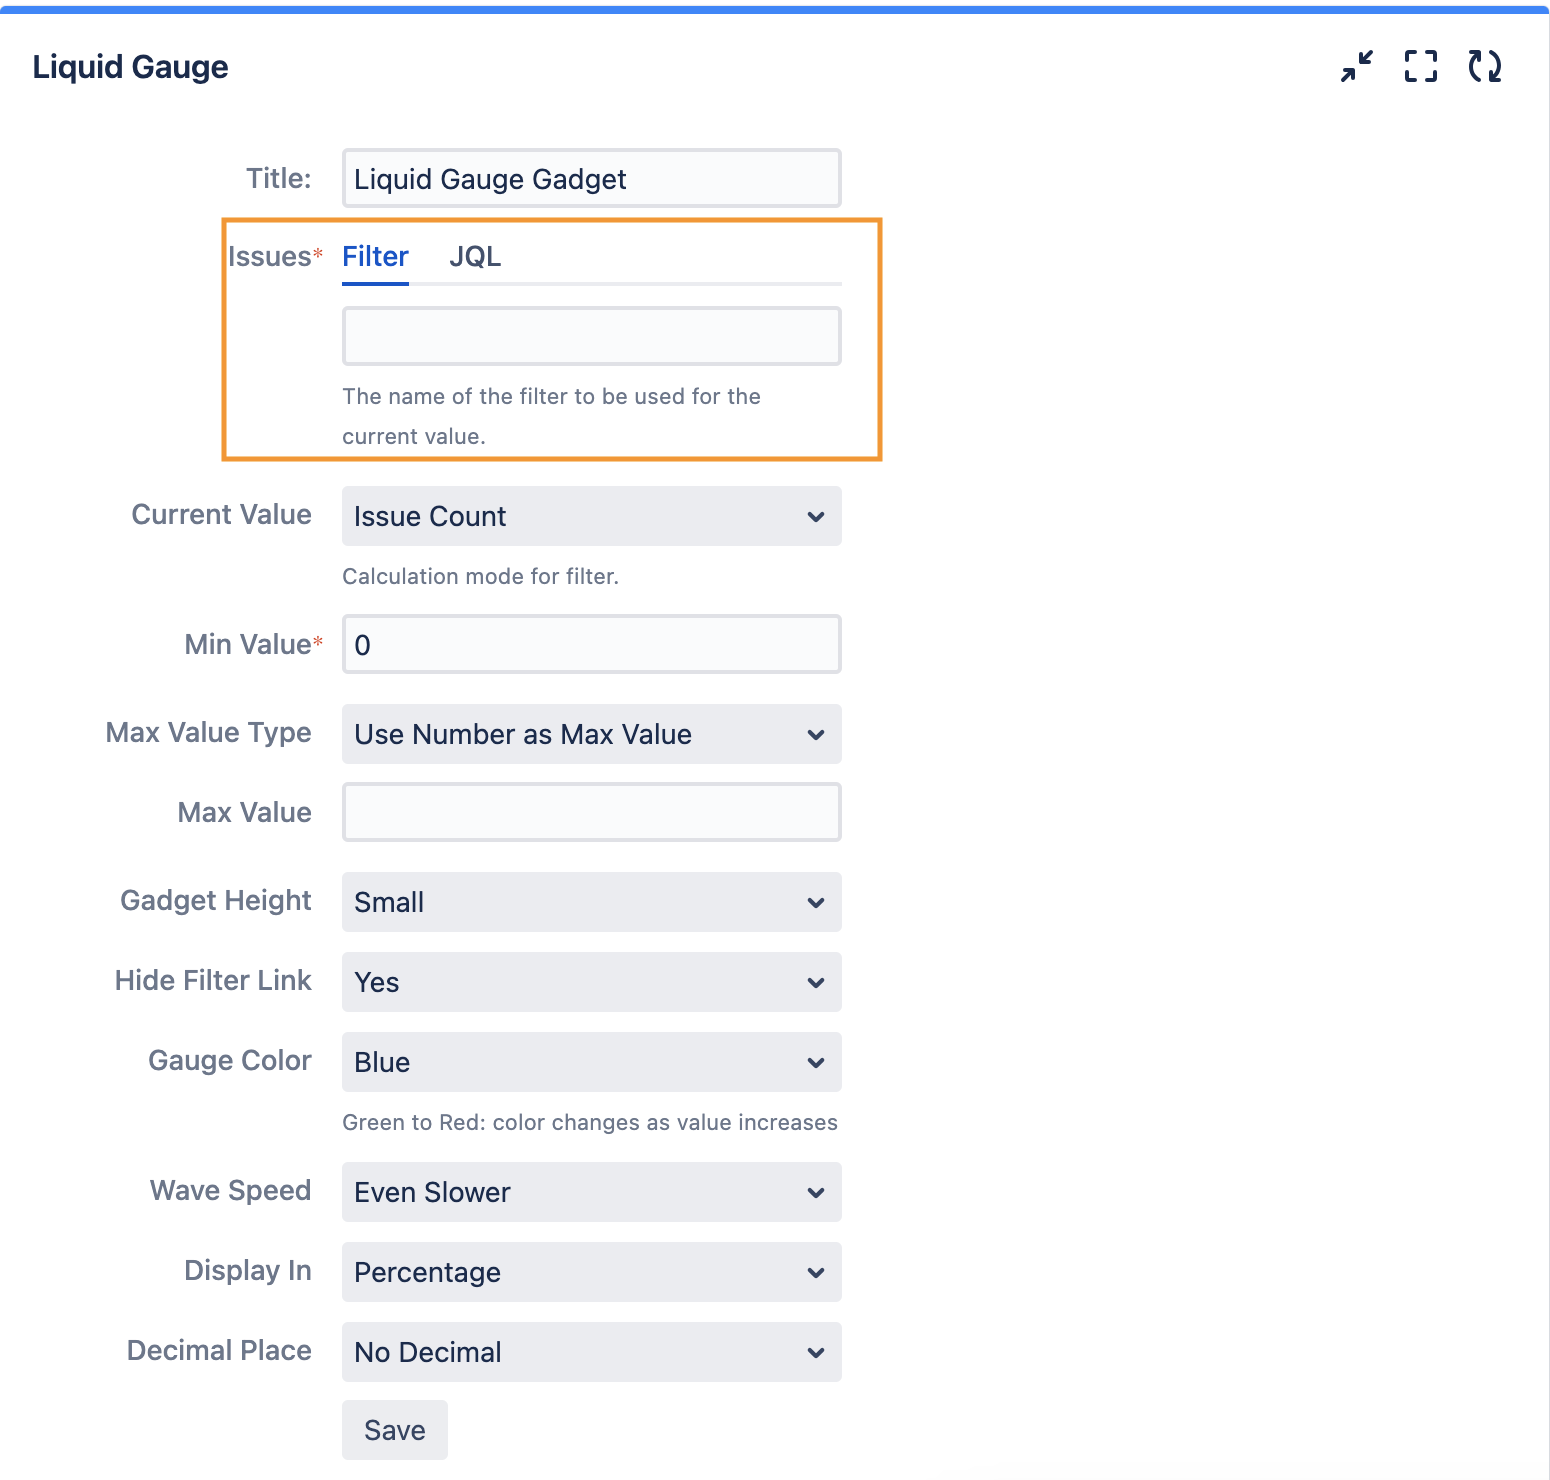Click the minimize gadget icon
Screen dimensions: 1550x1480
point(1357,66)
